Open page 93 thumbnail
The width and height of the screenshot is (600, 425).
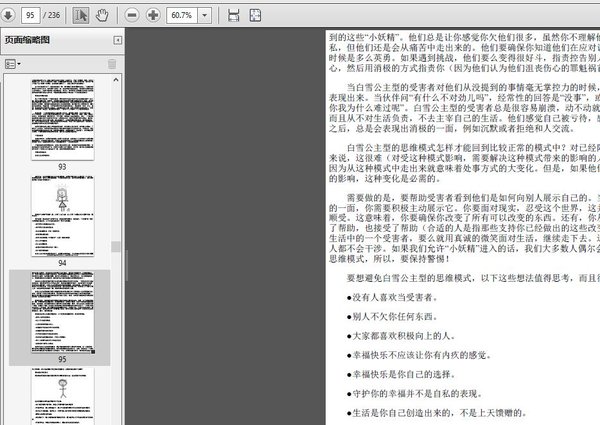[x=62, y=120]
